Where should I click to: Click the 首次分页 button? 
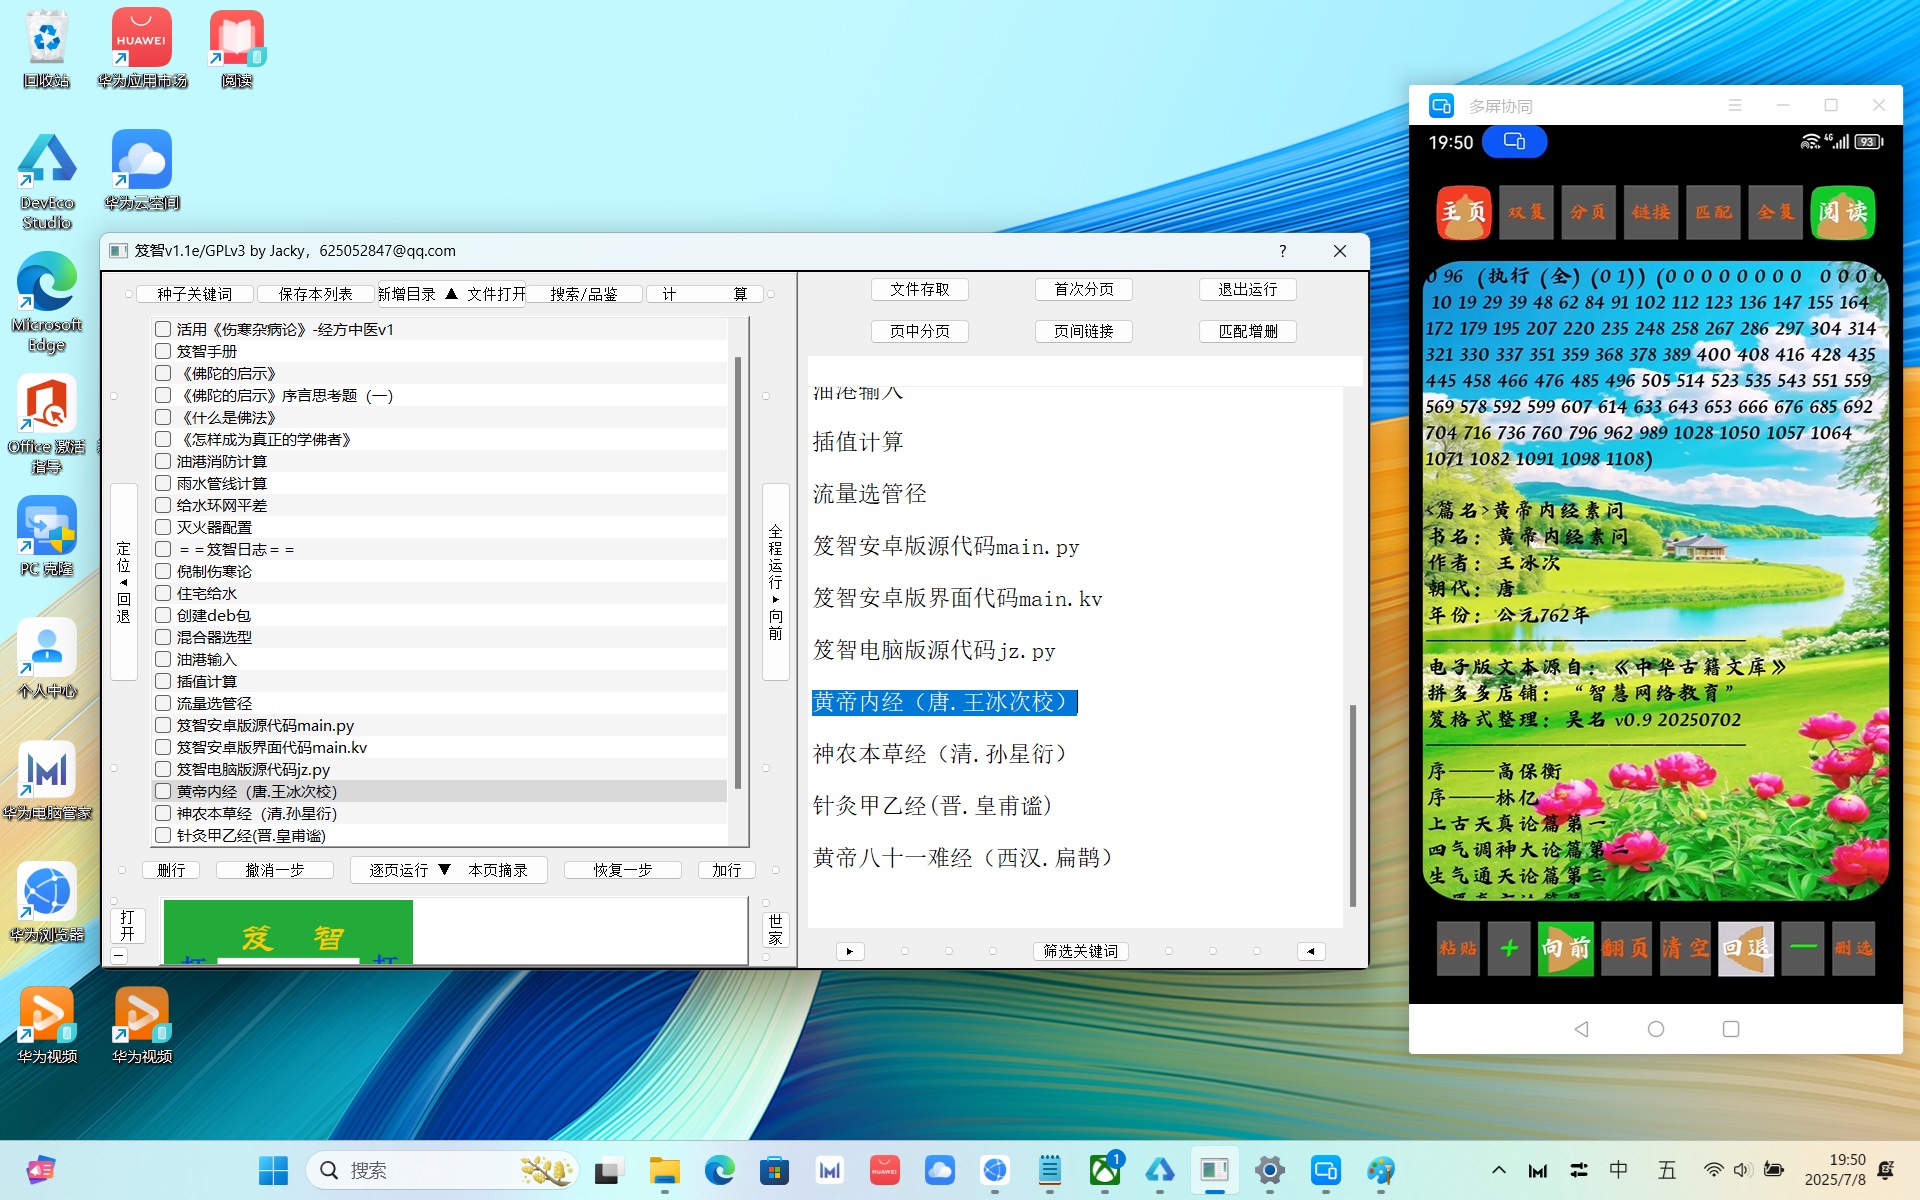1084,289
